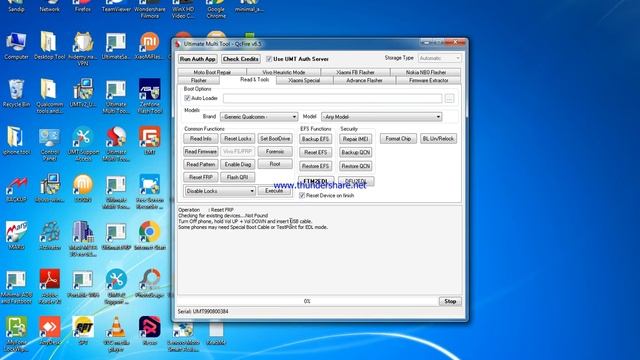The image size is (640, 360).
Task: Open the Recycle Bin icon
Action: point(16,93)
